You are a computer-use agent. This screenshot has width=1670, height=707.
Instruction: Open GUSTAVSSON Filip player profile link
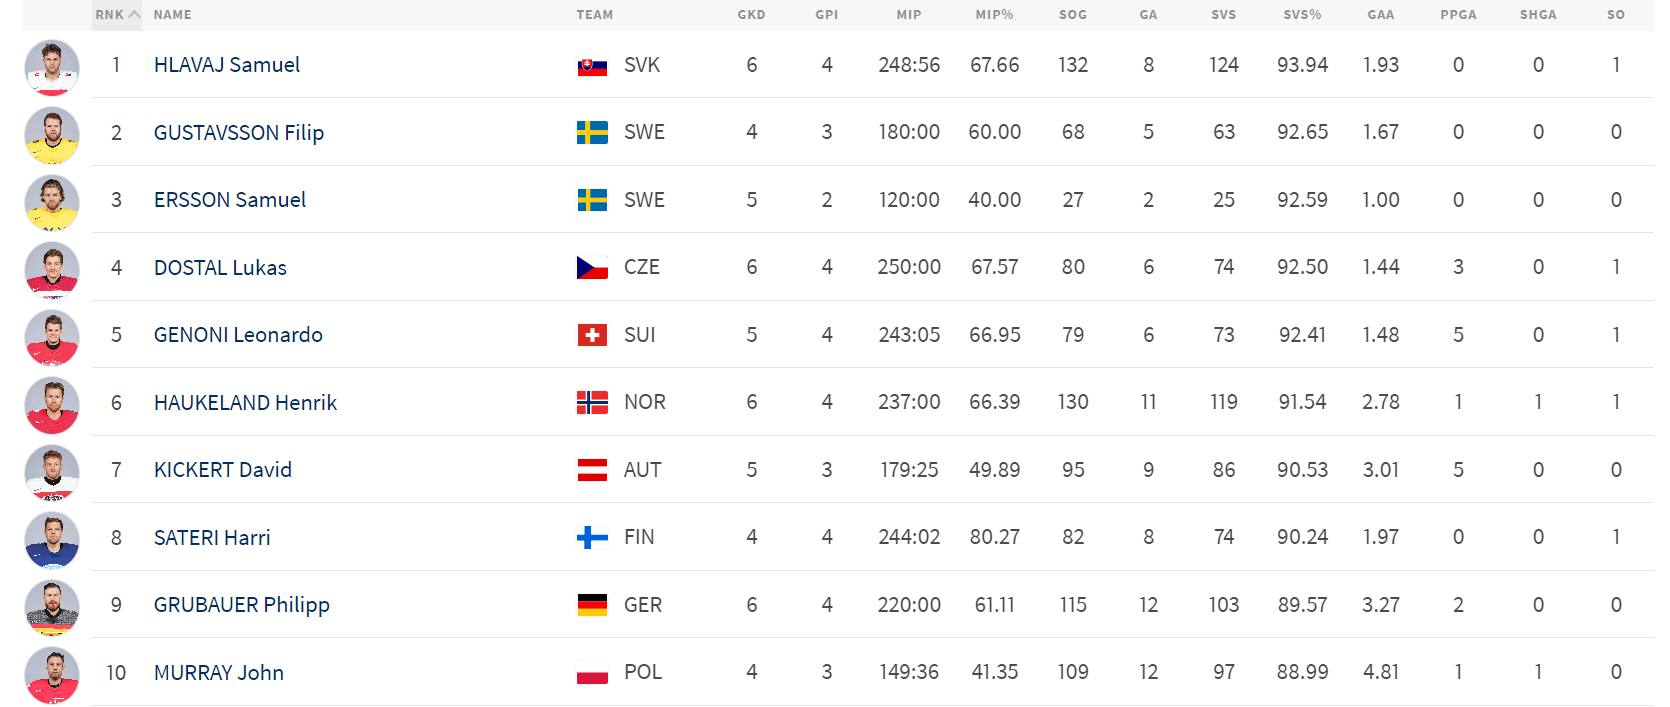tap(239, 133)
